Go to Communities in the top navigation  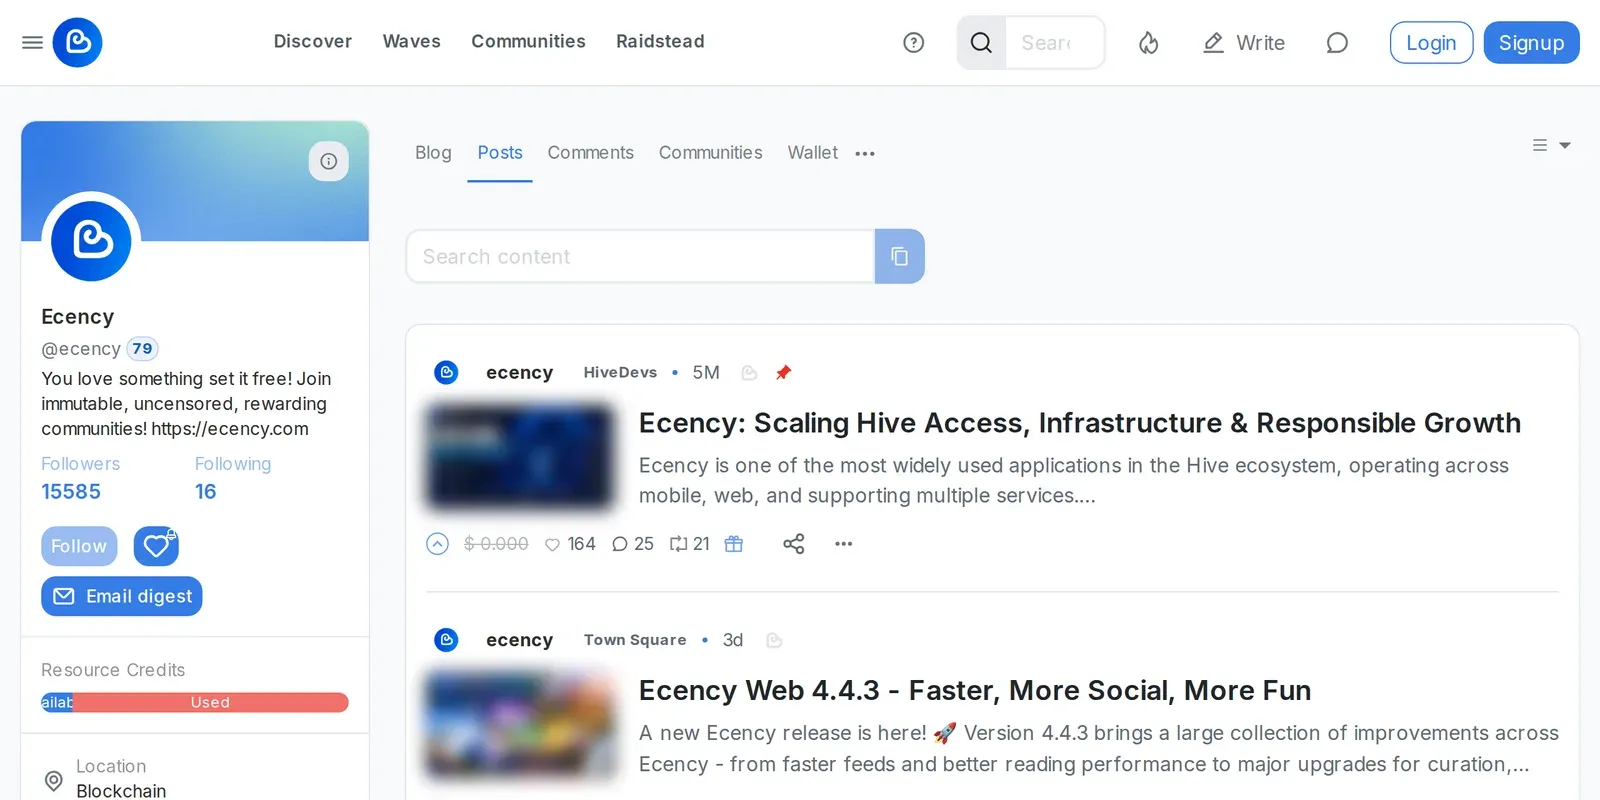tap(528, 42)
